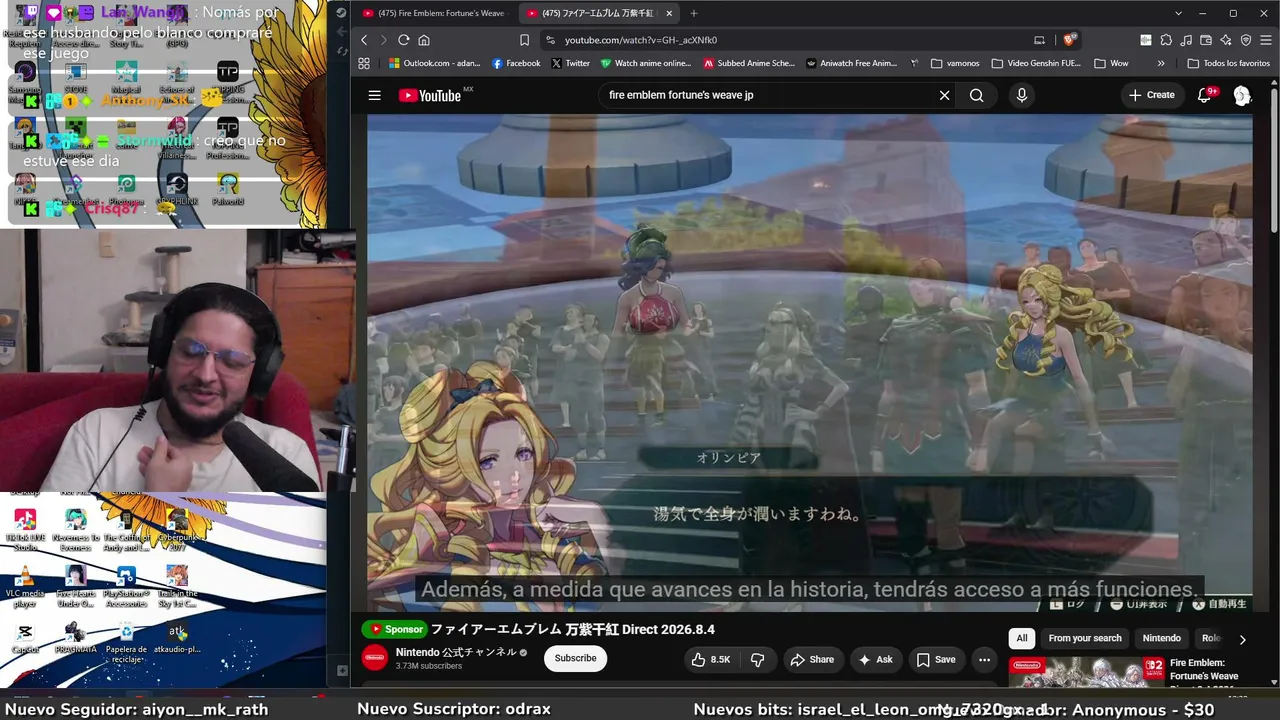The height and width of the screenshot is (720, 1280).
Task: Select the Nintendo filter chip
Action: (x=1162, y=638)
